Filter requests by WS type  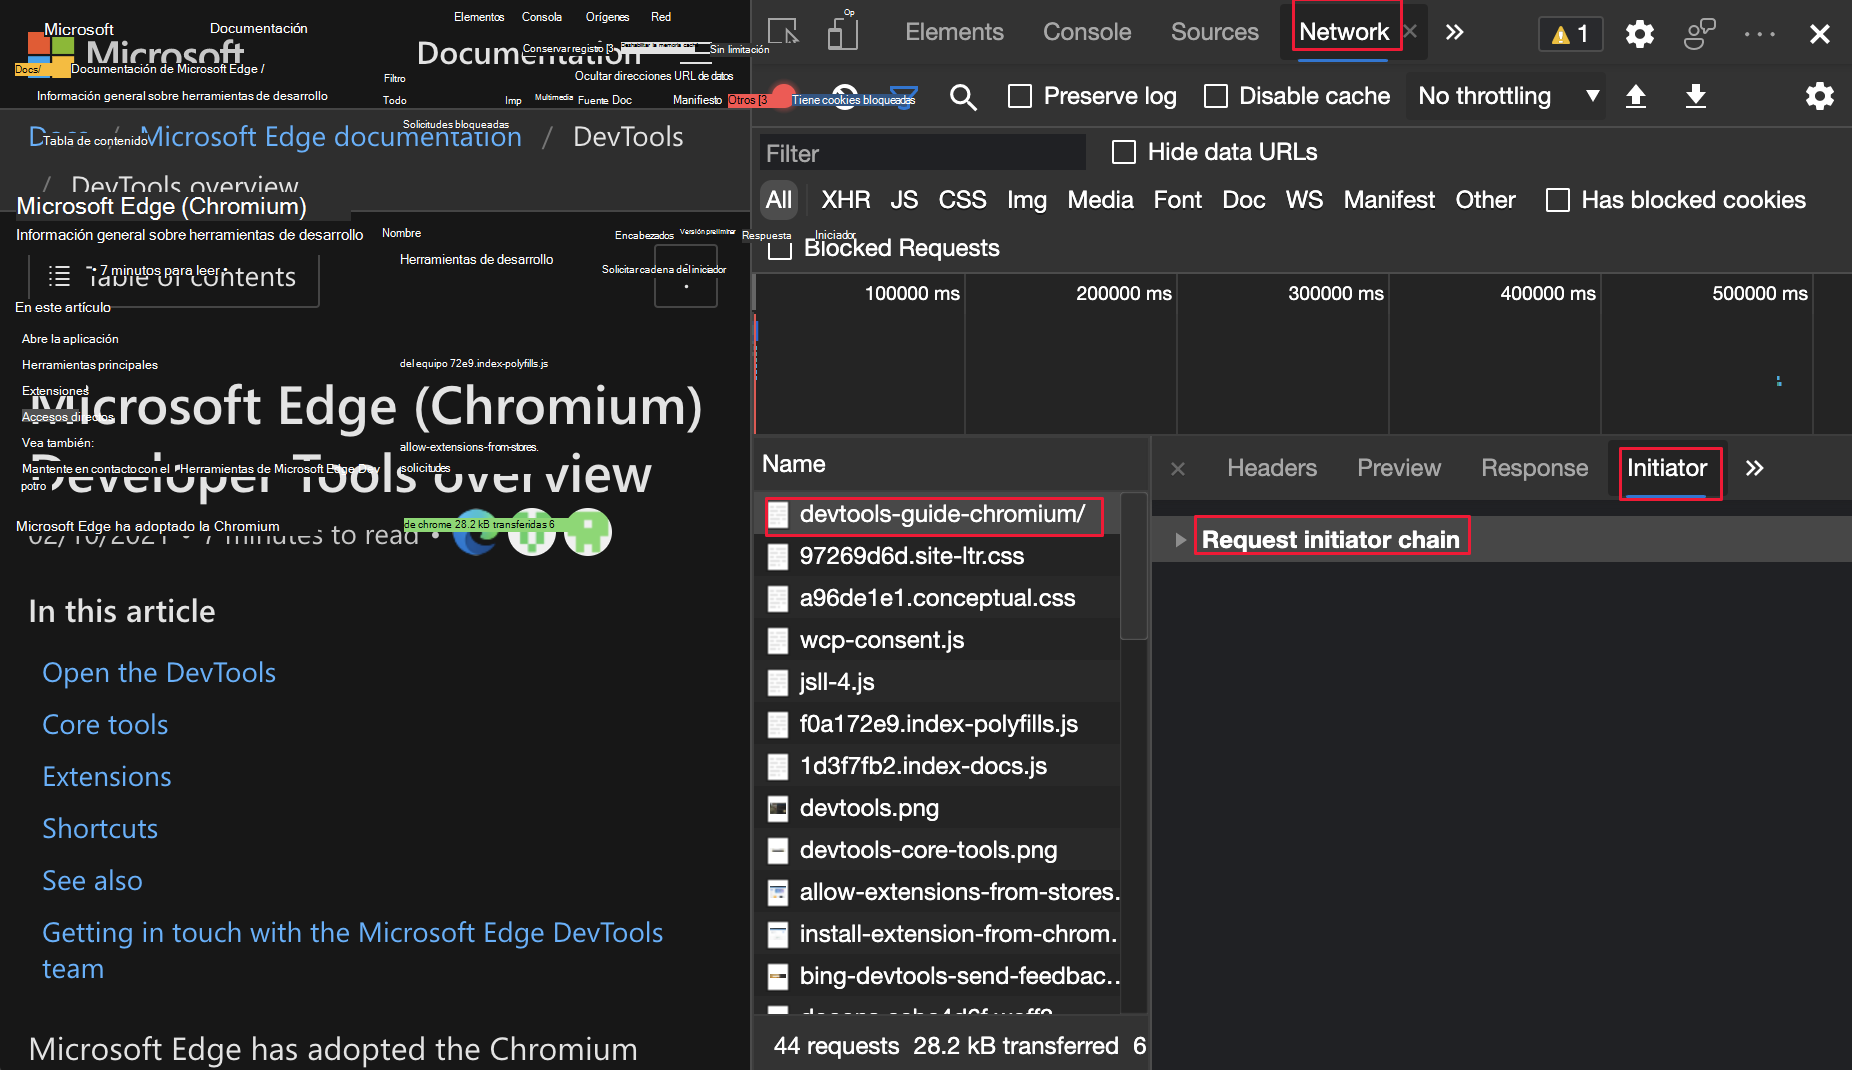click(1304, 200)
